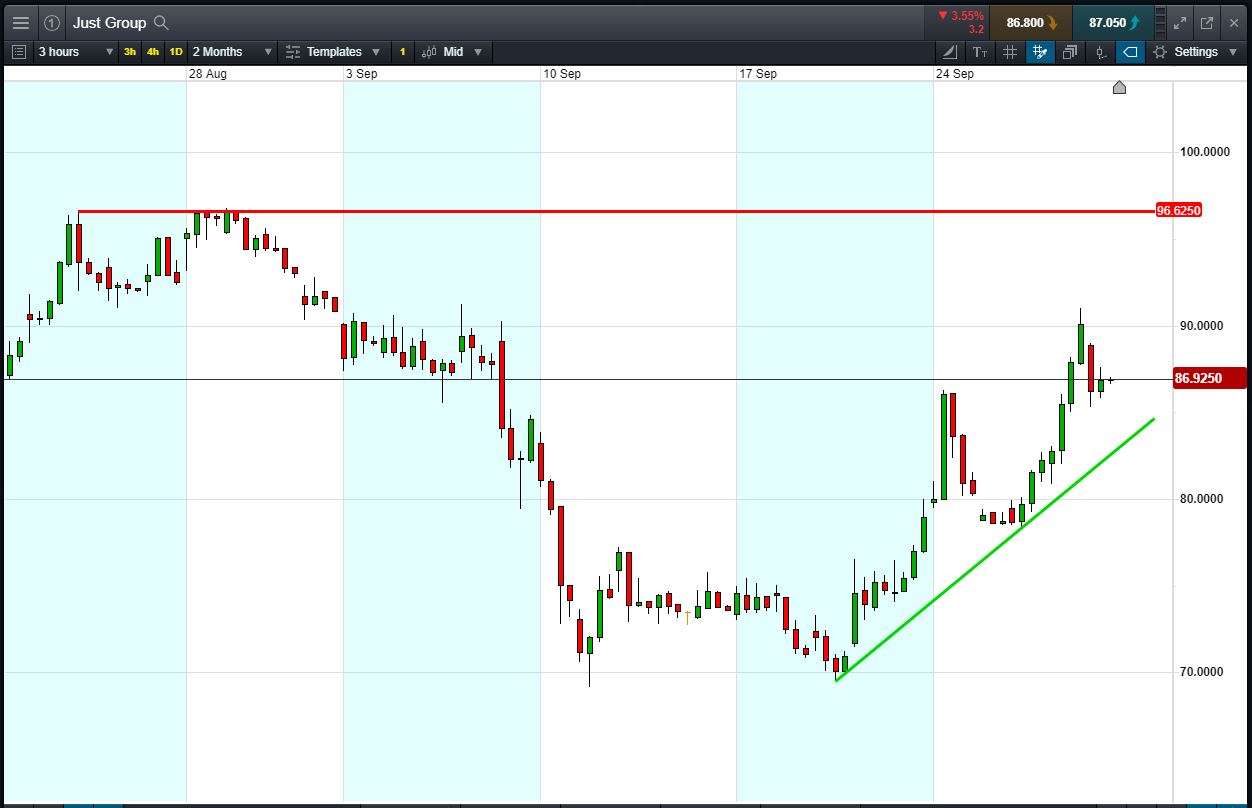This screenshot has width=1252, height=808.
Task: Click the market depth ladder icon
Action: [x=1161, y=22]
